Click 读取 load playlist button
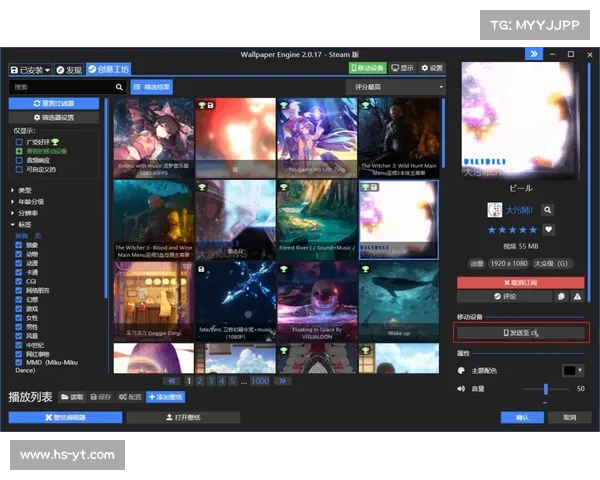The image size is (600, 480). [72, 397]
